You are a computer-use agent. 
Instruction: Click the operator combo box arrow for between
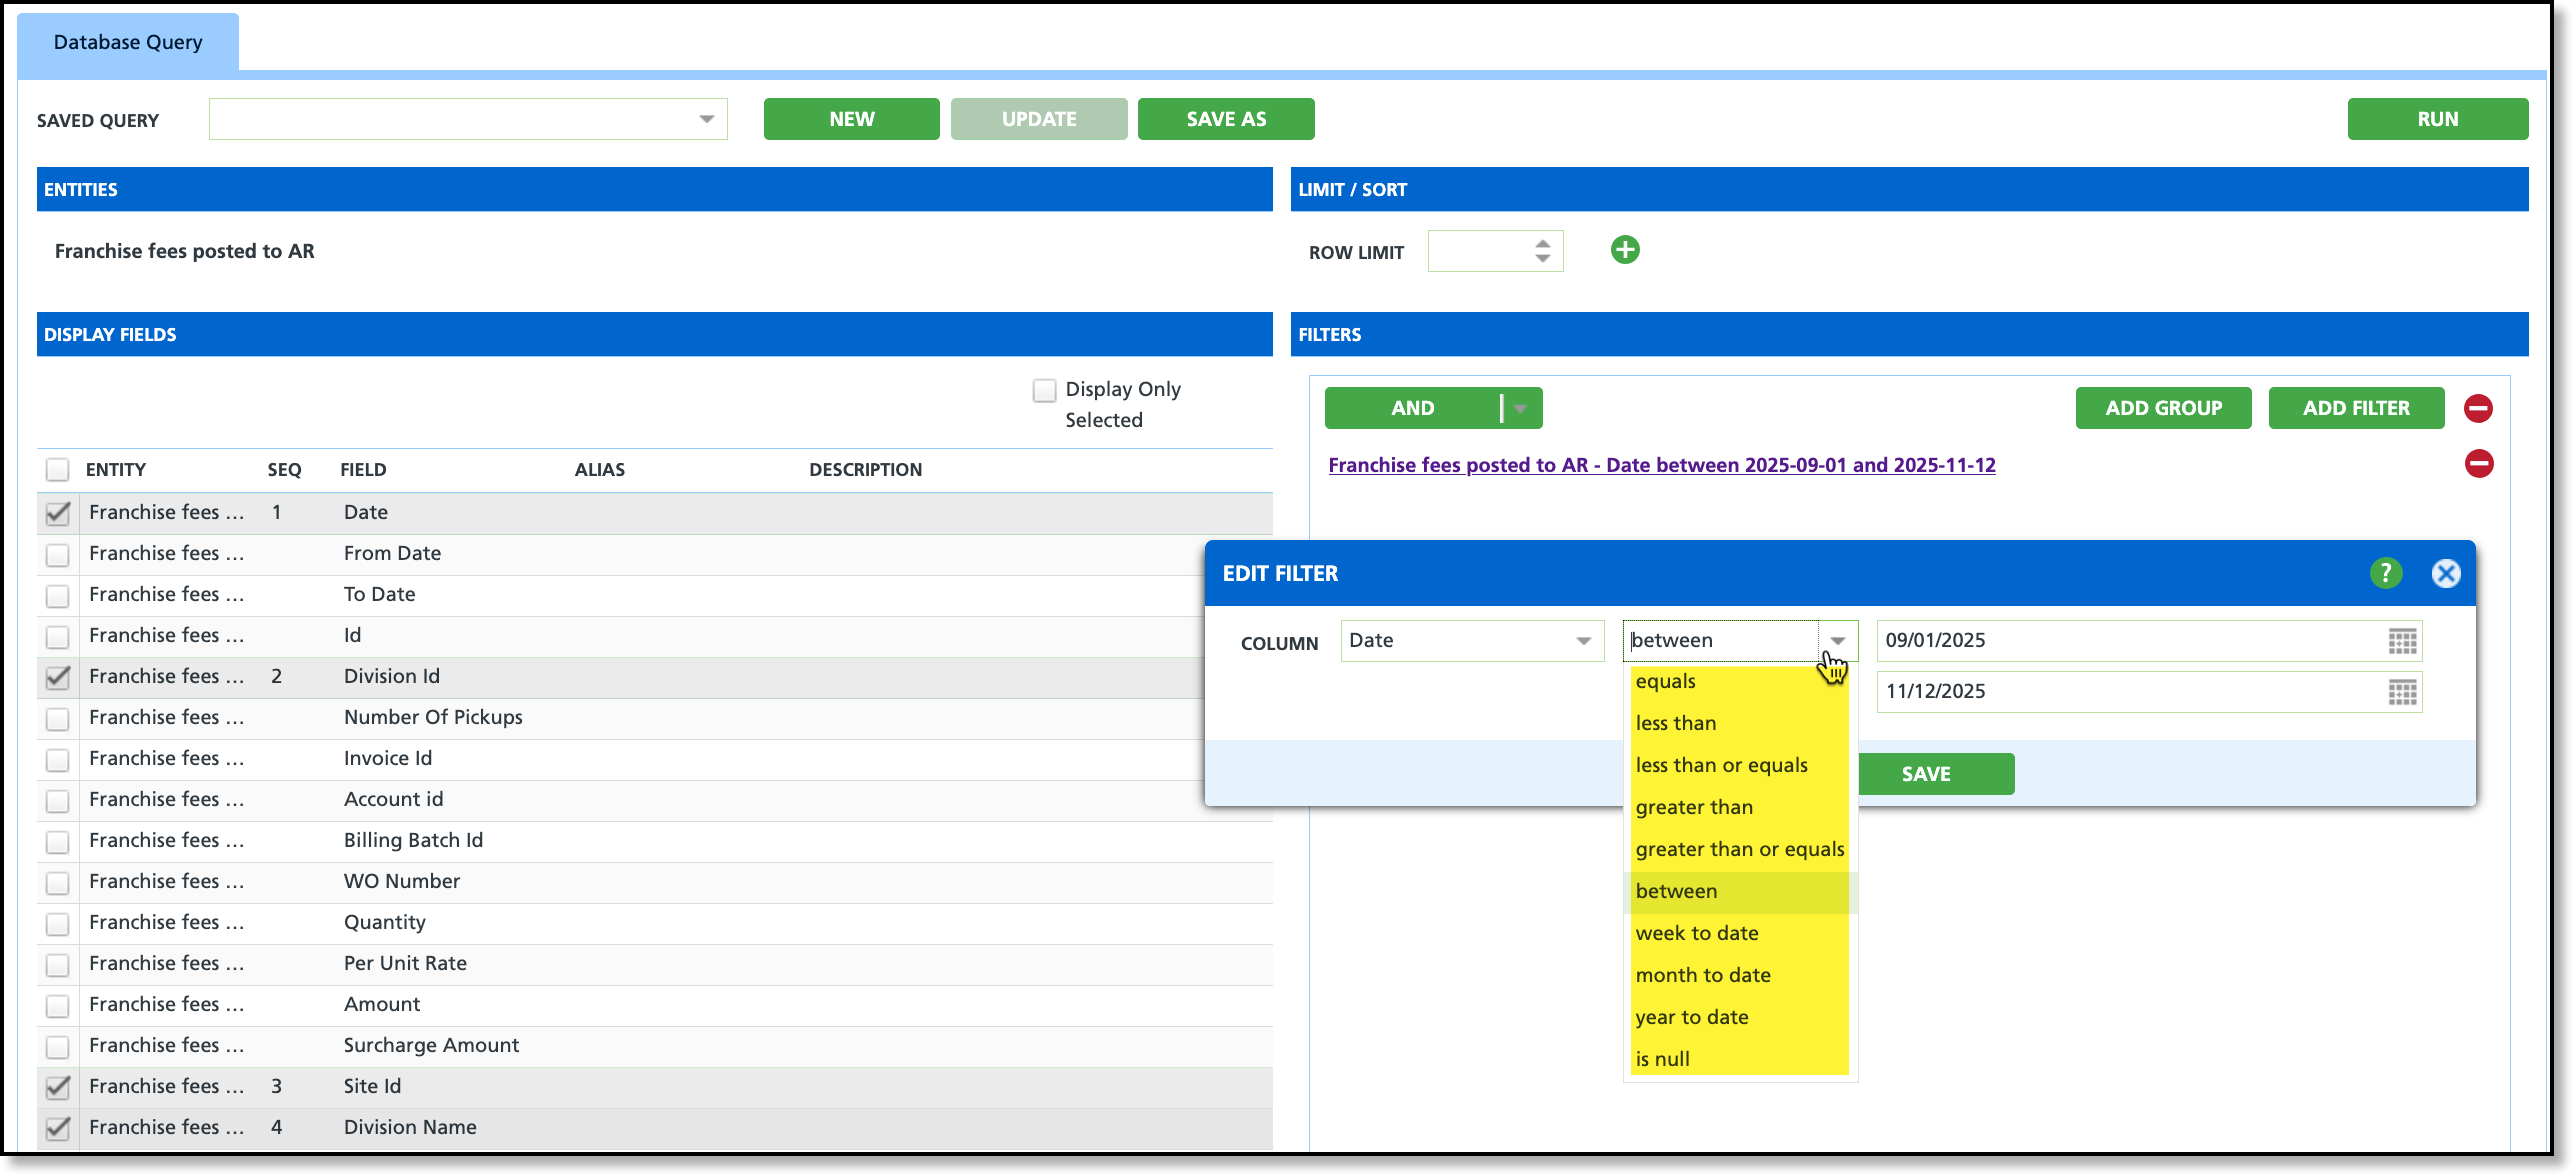pos(1837,641)
